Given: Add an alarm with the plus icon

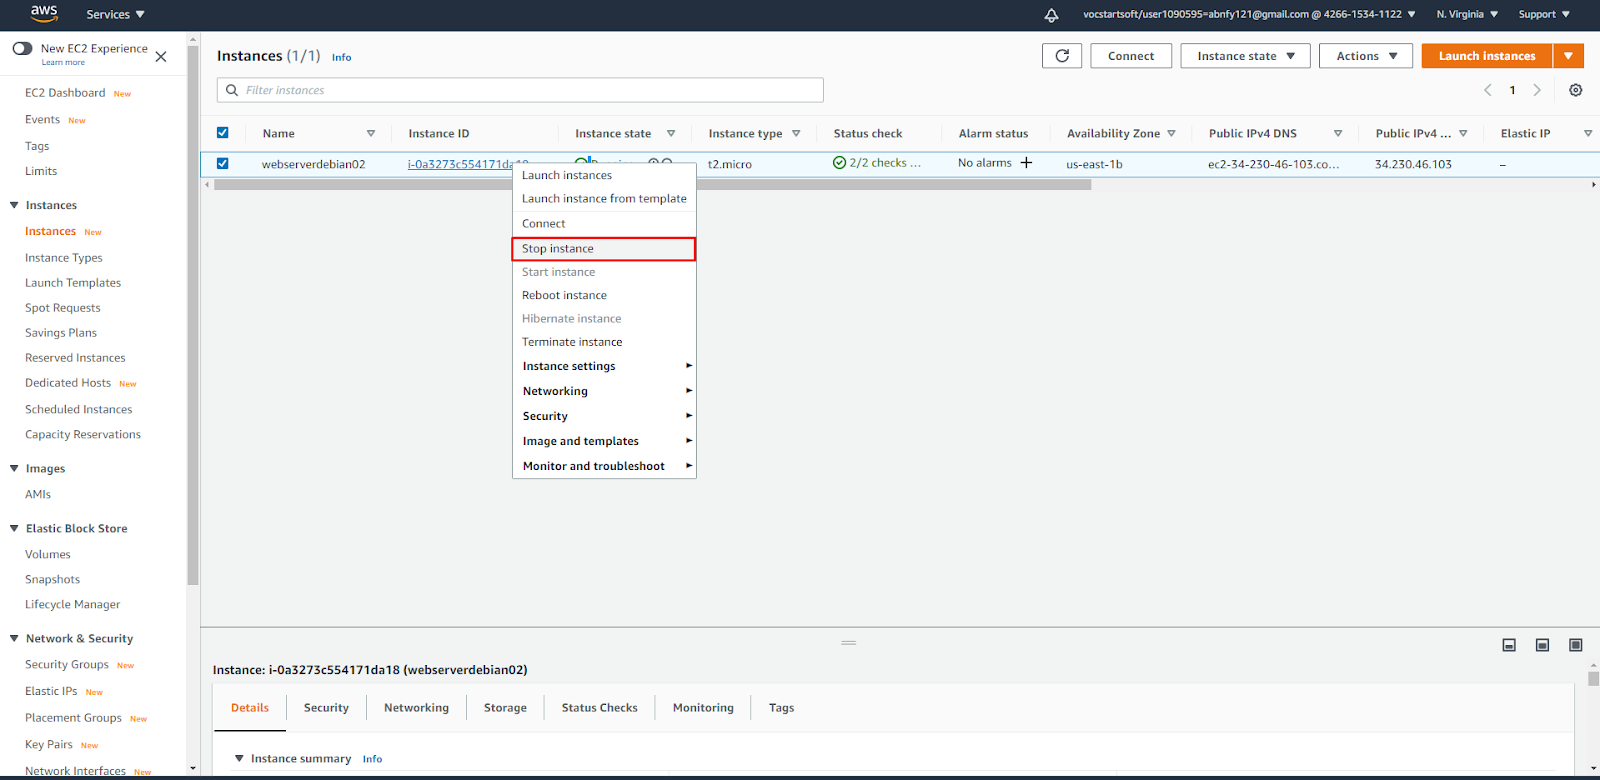Looking at the screenshot, I should tap(1026, 163).
